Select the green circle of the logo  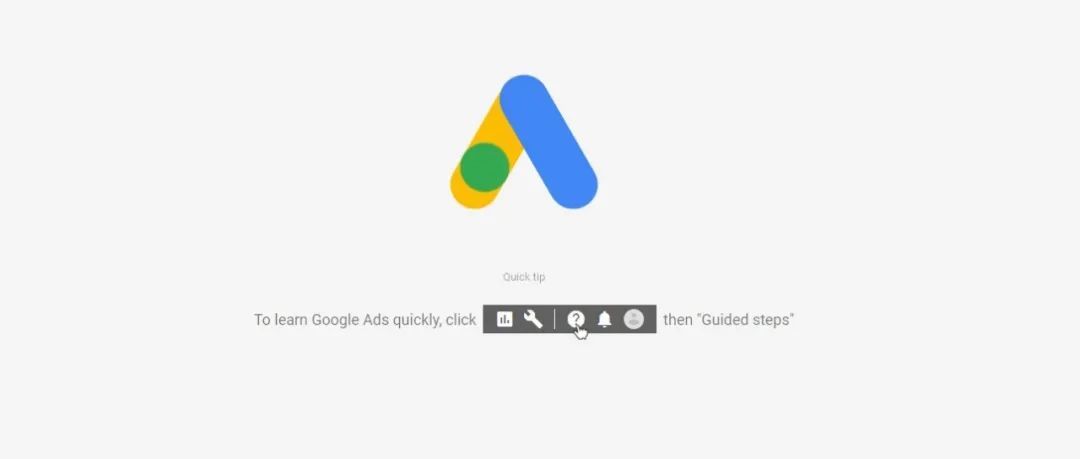click(x=484, y=167)
